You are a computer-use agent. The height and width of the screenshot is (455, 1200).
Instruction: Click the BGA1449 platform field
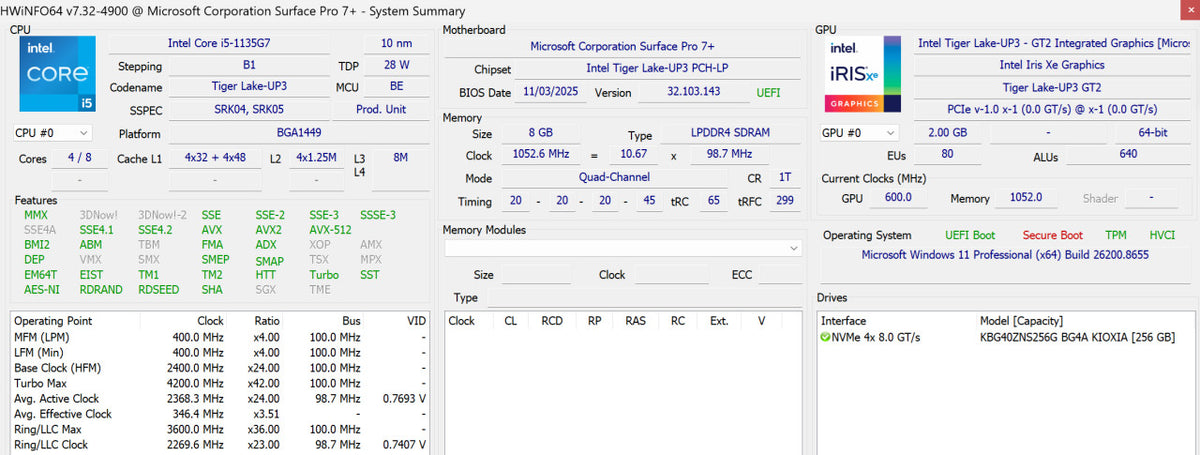tap(298, 133)
